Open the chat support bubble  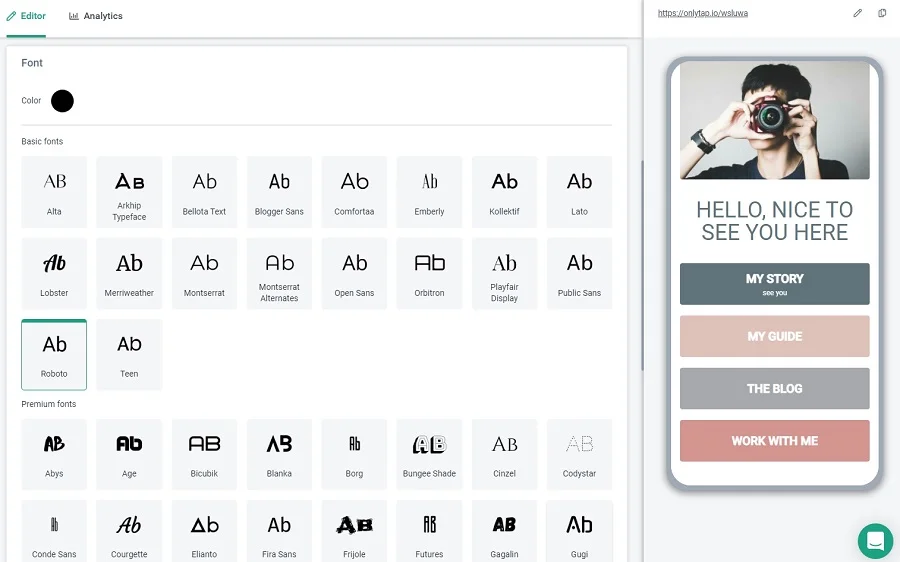point(875,541)
